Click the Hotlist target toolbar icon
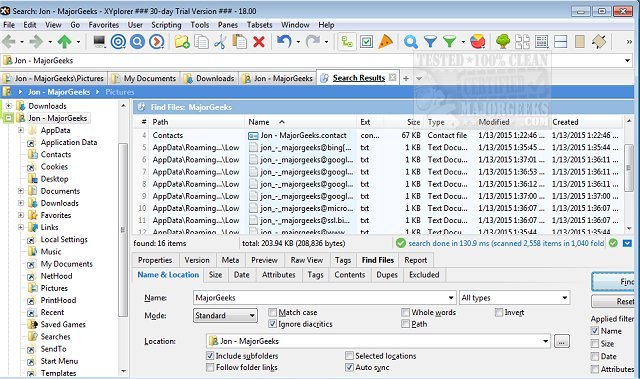 pos(118,42)
